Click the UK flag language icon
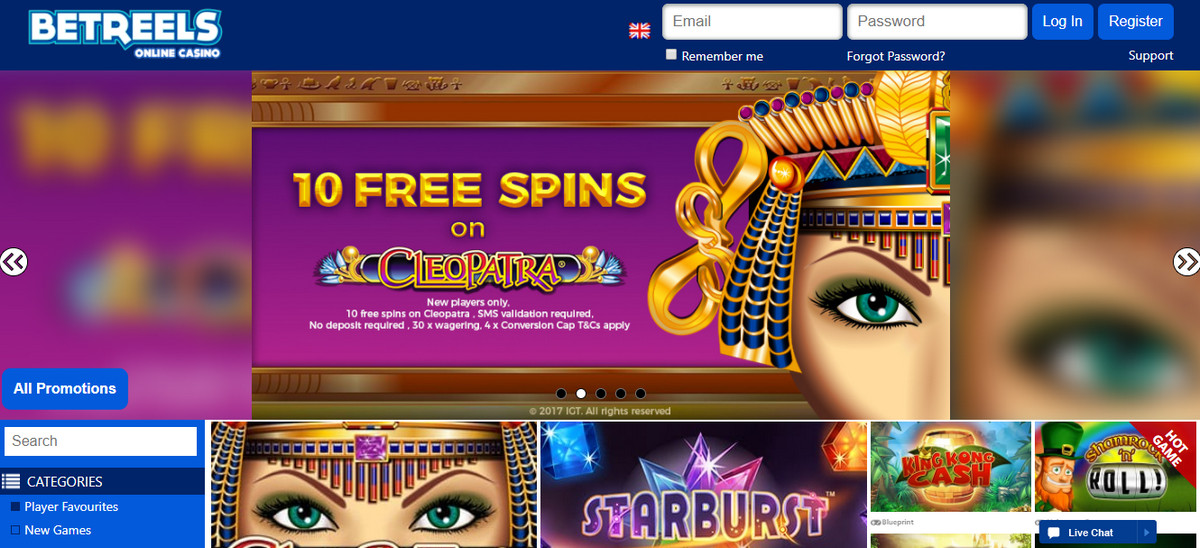 (x=639, y=30)
